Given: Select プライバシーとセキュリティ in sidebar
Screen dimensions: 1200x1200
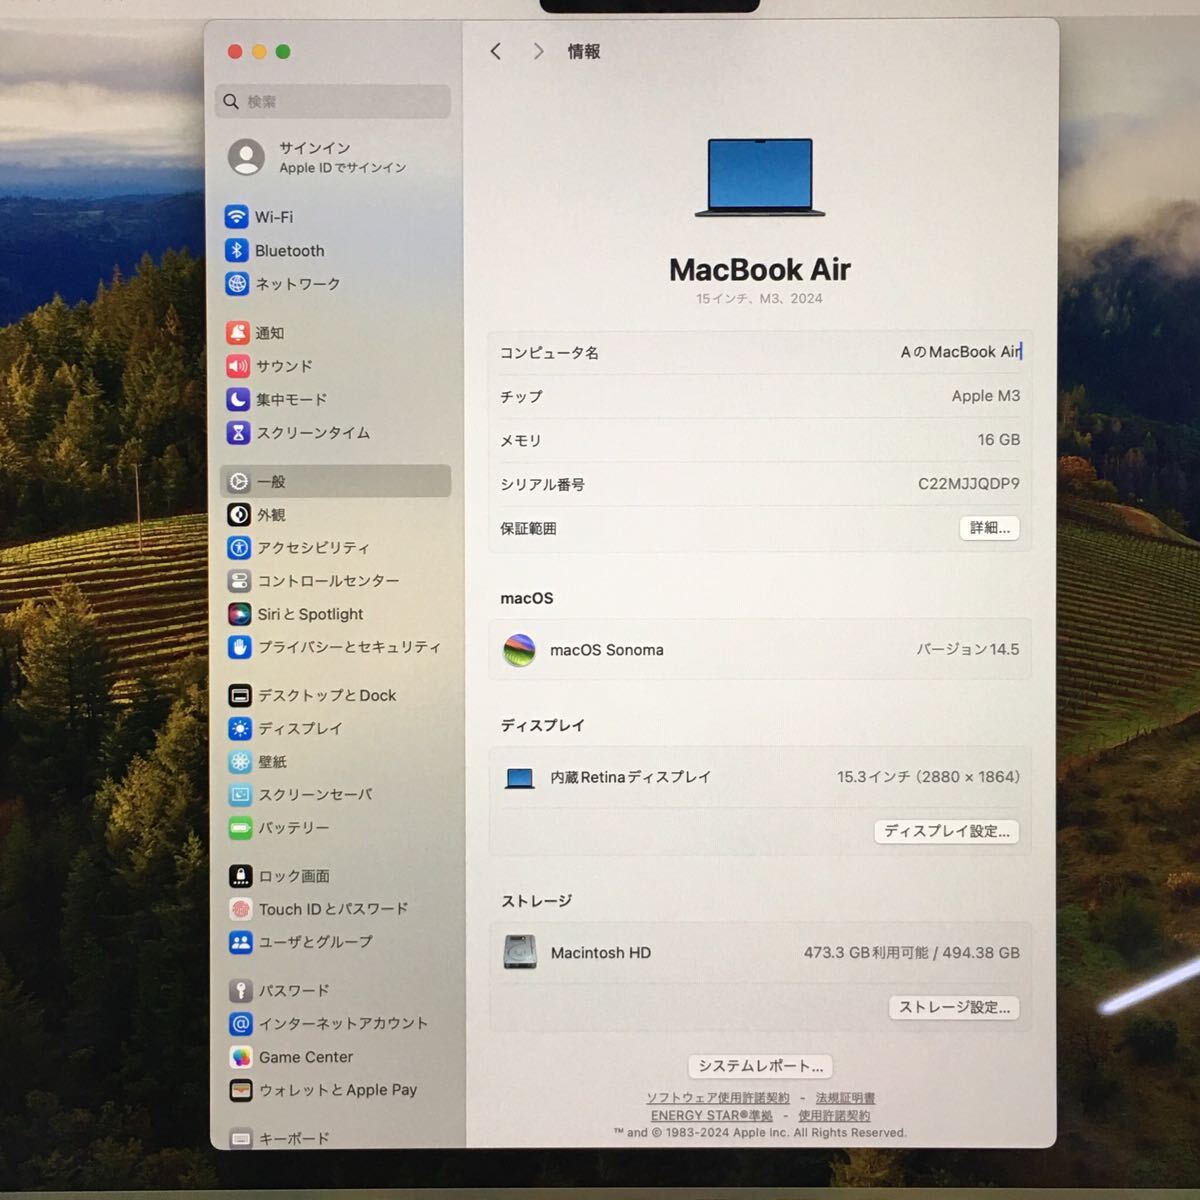Looking at the screenshot, I should (349, 647).
